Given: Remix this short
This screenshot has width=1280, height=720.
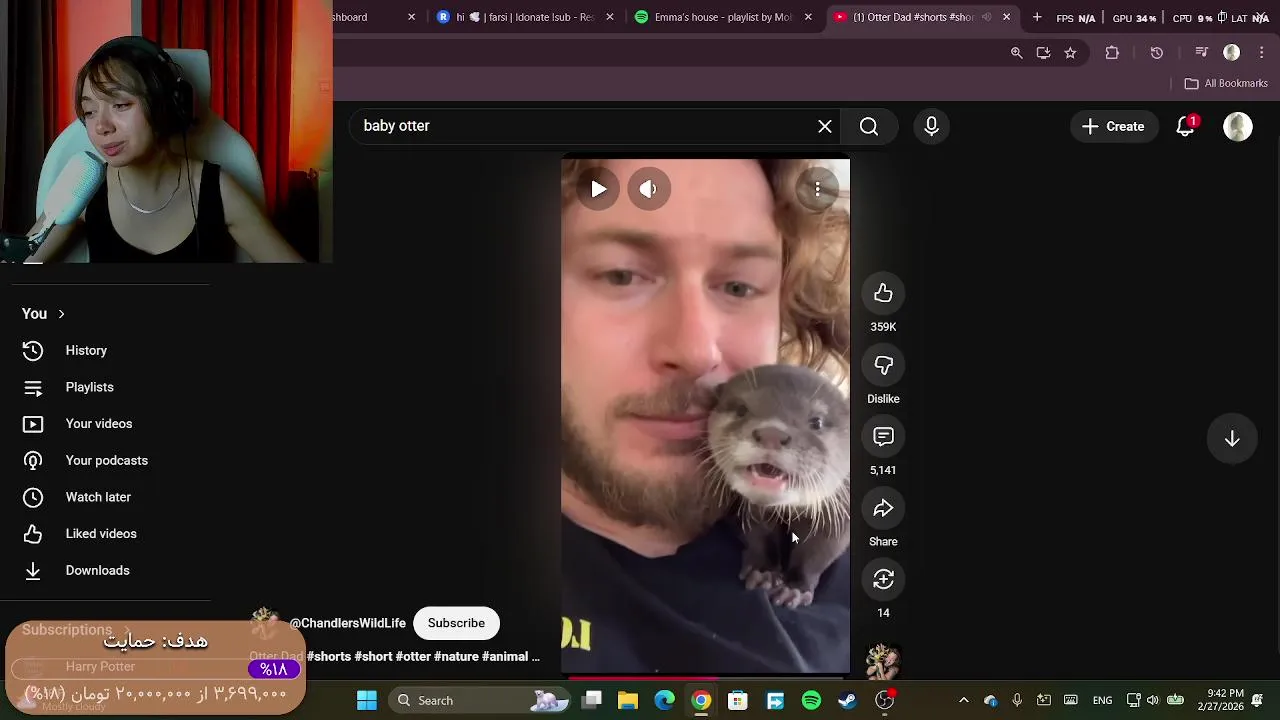Looking at the screenshot, I should [883, 580].
